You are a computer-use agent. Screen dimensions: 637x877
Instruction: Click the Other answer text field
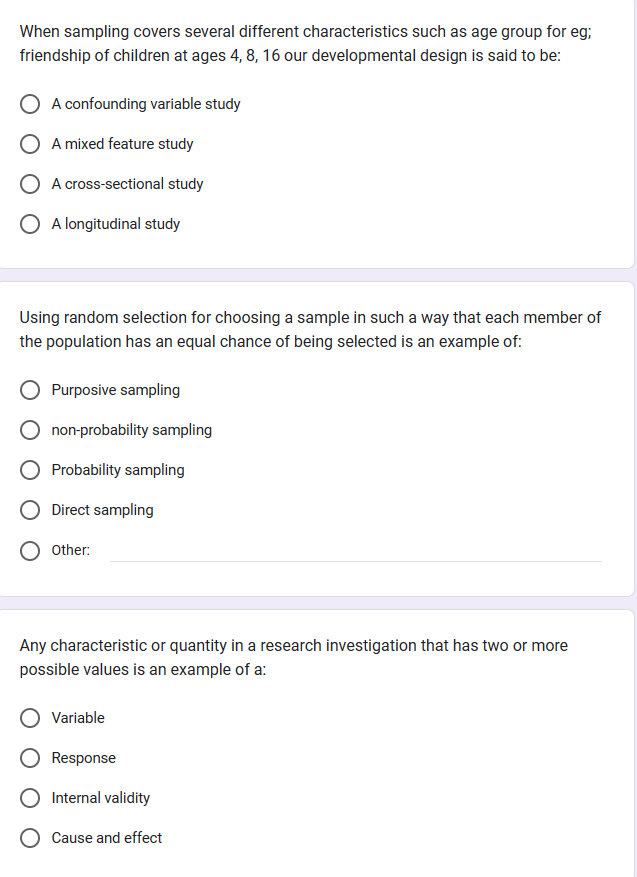point(355,549)
